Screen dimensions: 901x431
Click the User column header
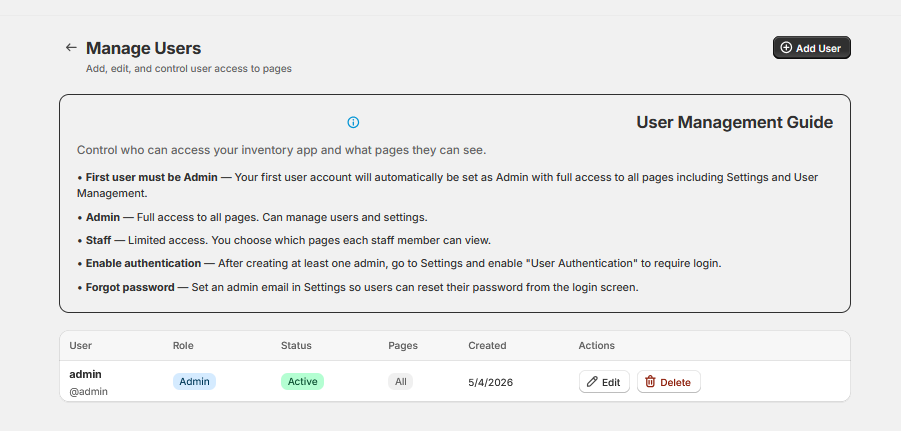(80, 345)
